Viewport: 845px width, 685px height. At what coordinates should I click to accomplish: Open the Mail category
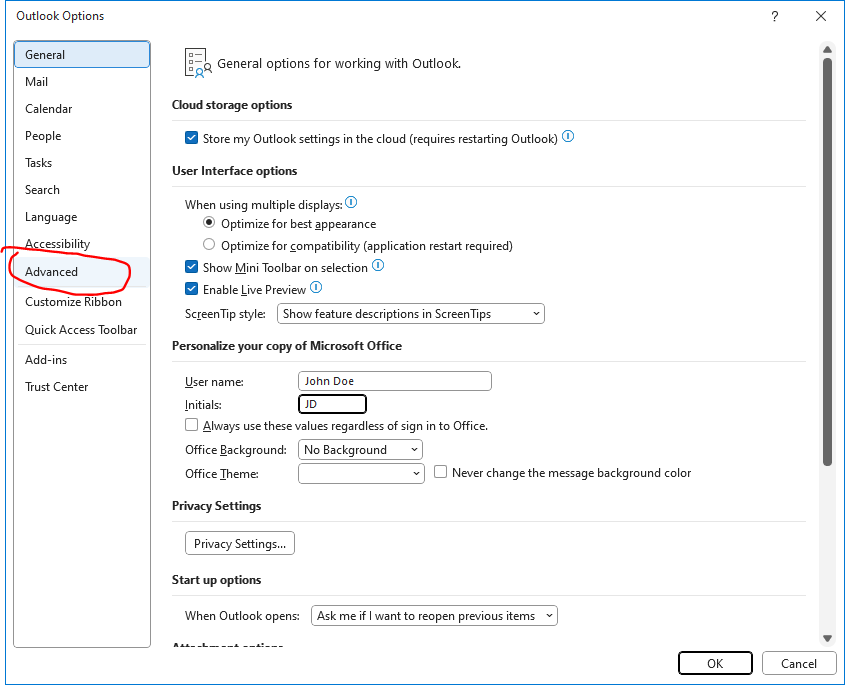tap(82, 82)
